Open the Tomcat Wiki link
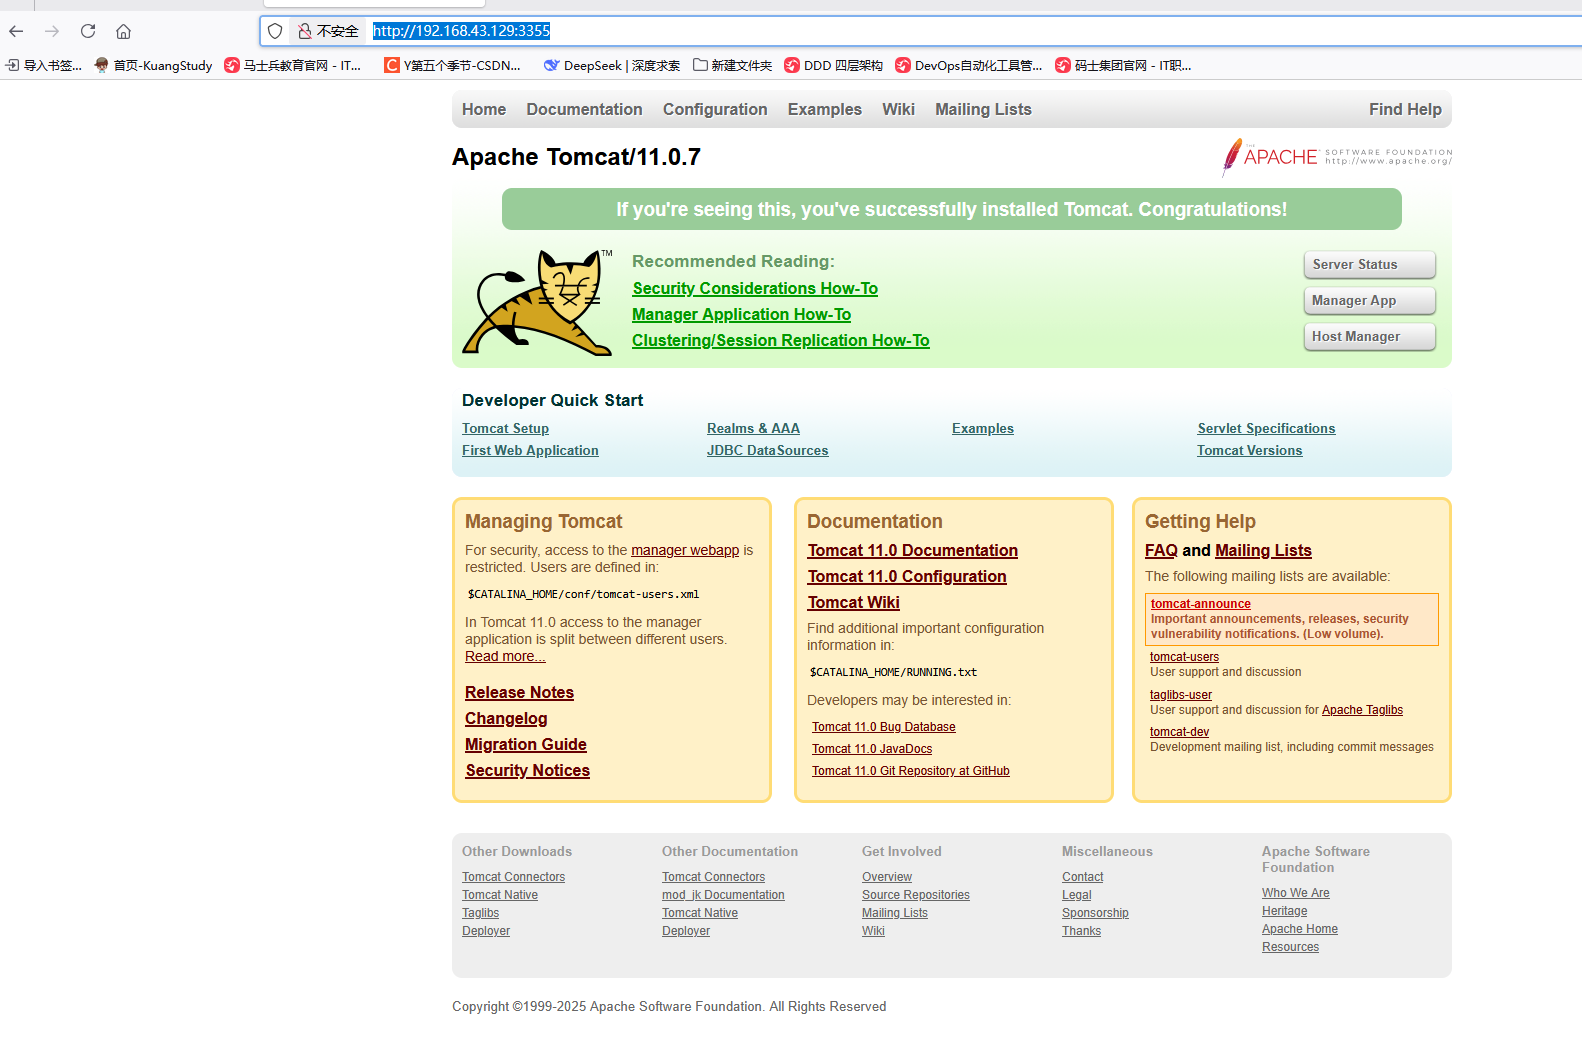The image size is (1582, 1047). pyautogui.click(x=853, y=602)
